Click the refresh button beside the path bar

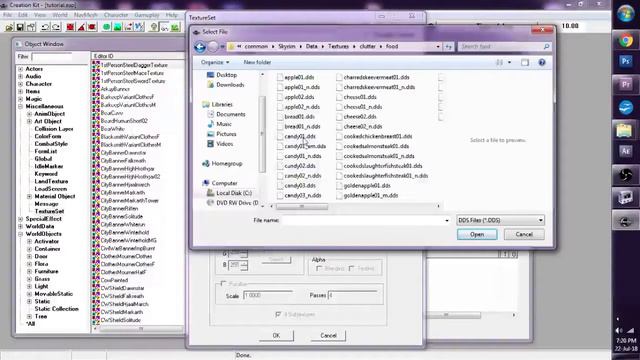(449, 47)
